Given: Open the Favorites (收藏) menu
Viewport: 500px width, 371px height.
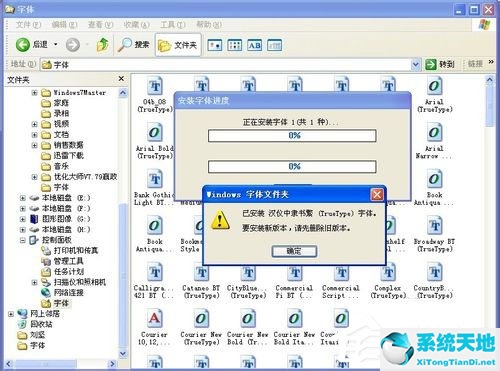Looking at the screenshot, I should [136, 25].
